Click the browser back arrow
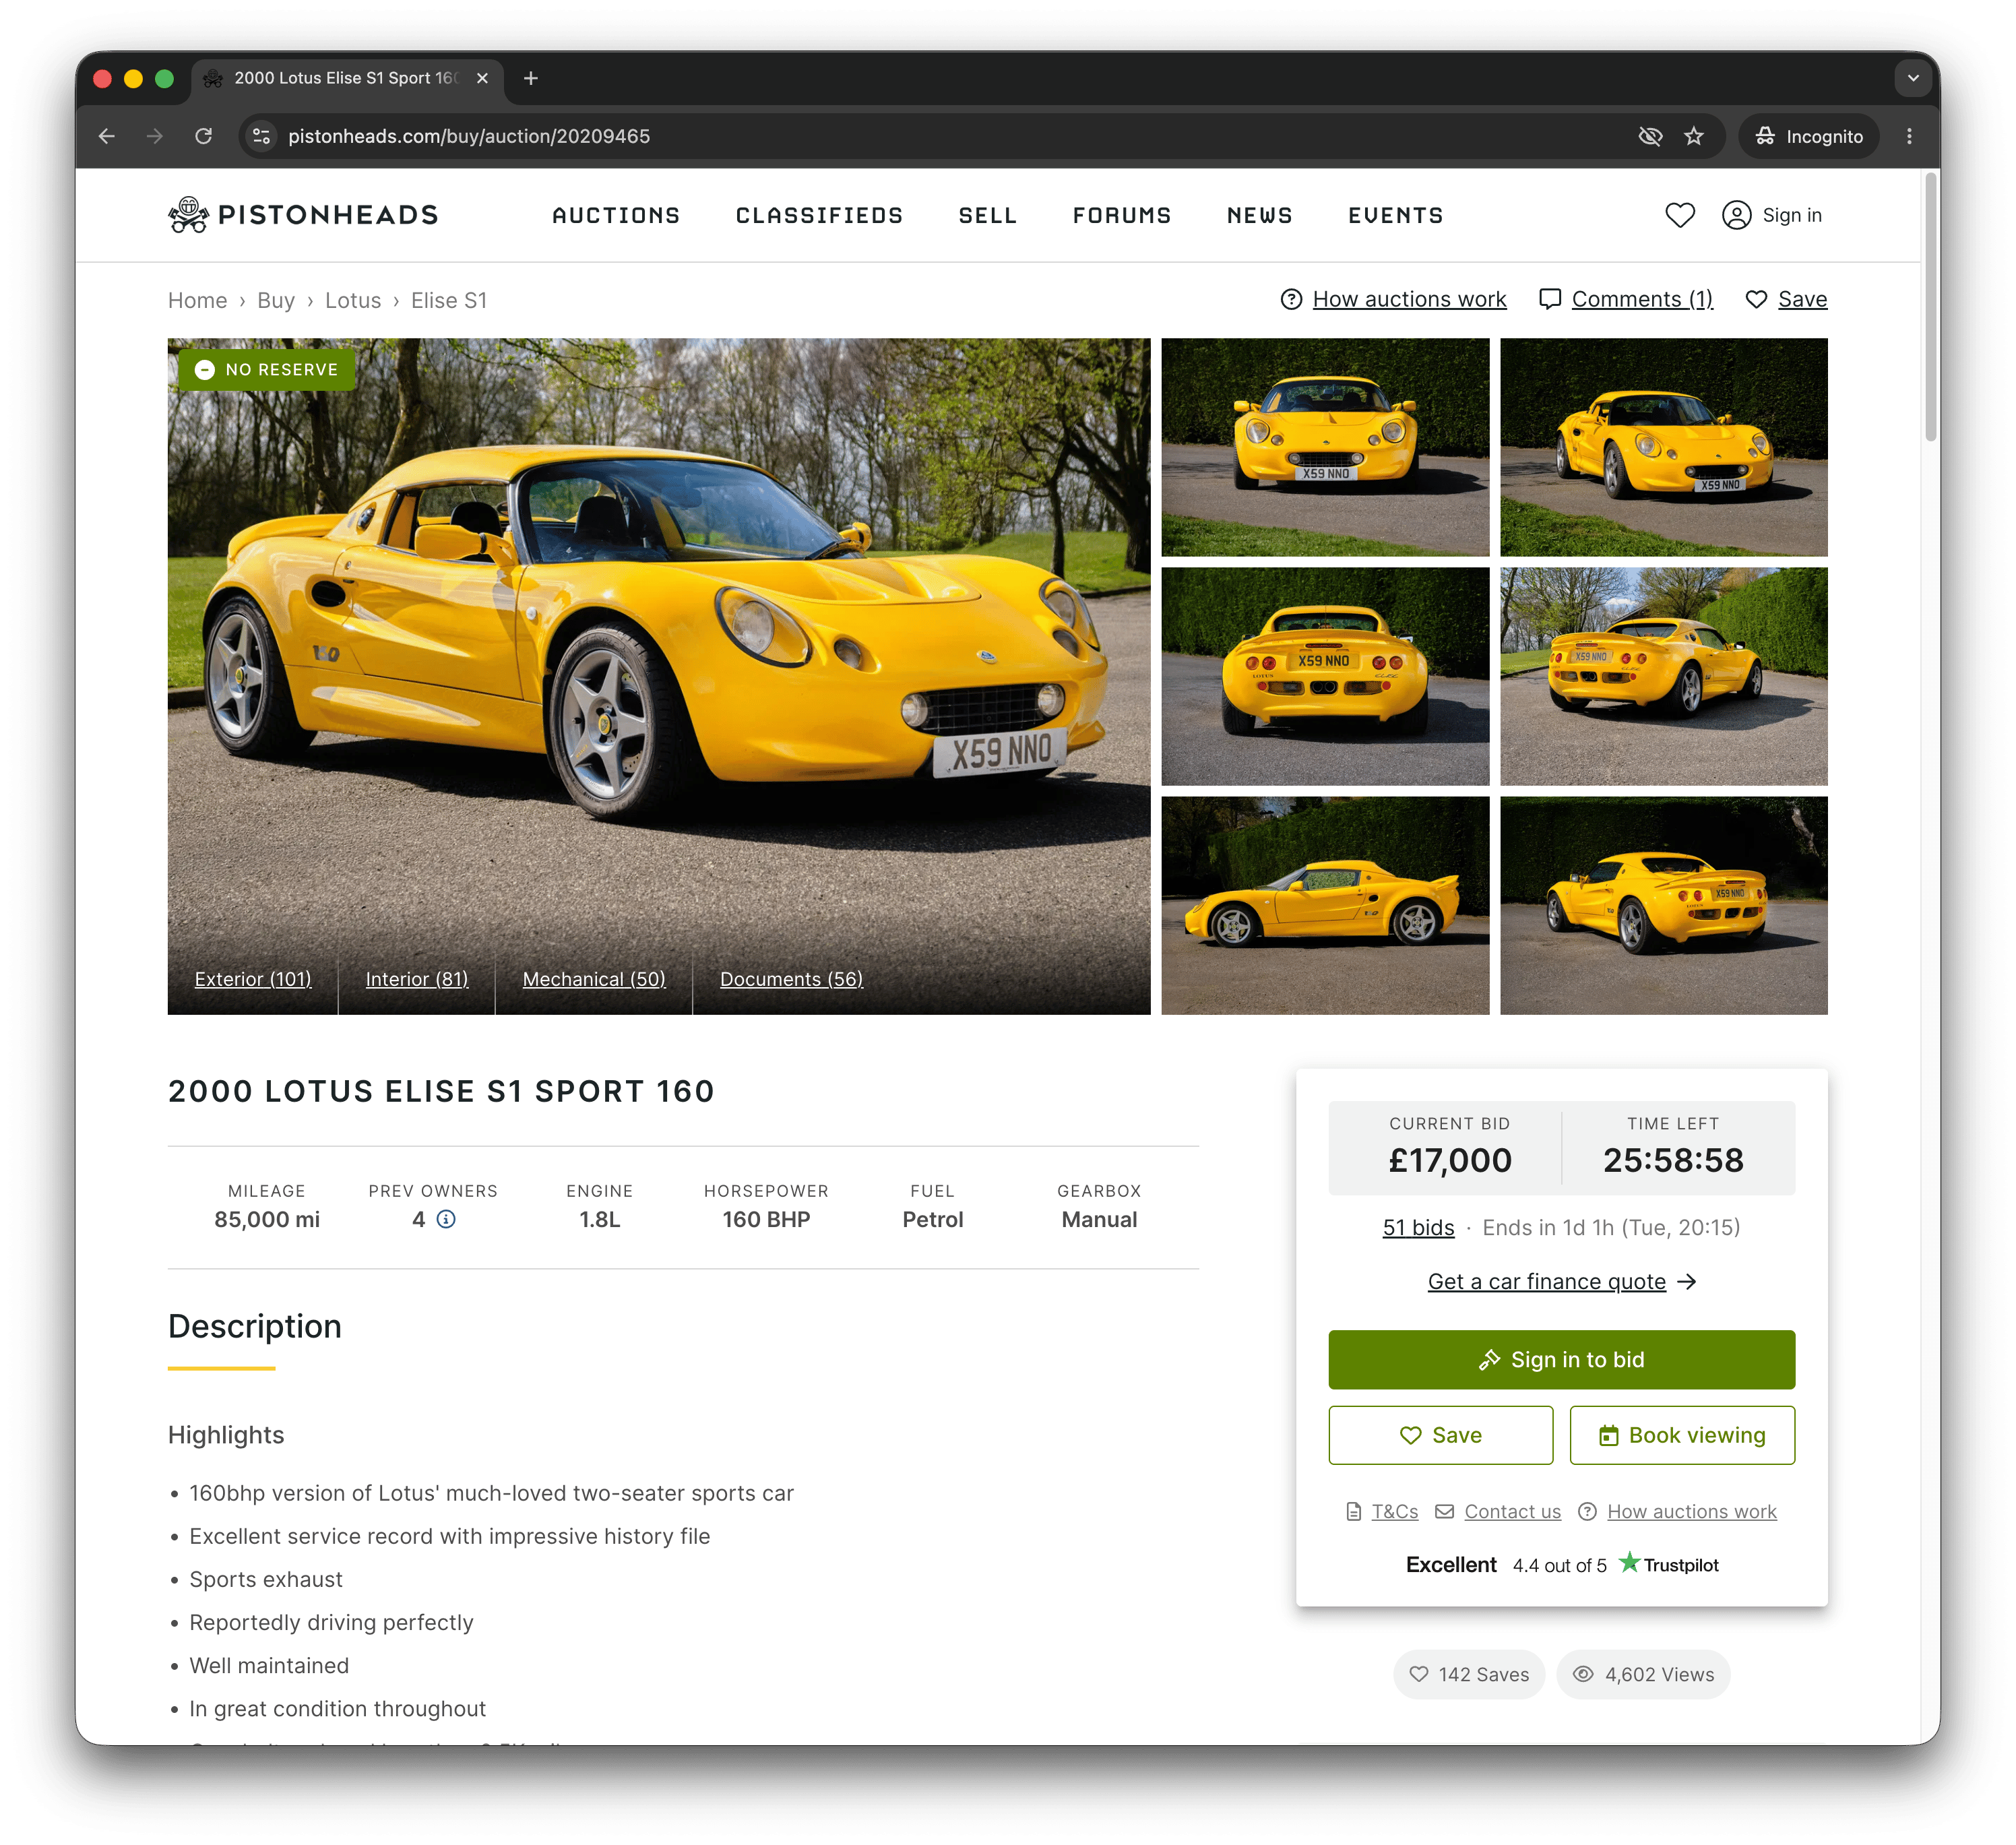The height and width of the screenshot is (1845, 2016). coord(107,136)
